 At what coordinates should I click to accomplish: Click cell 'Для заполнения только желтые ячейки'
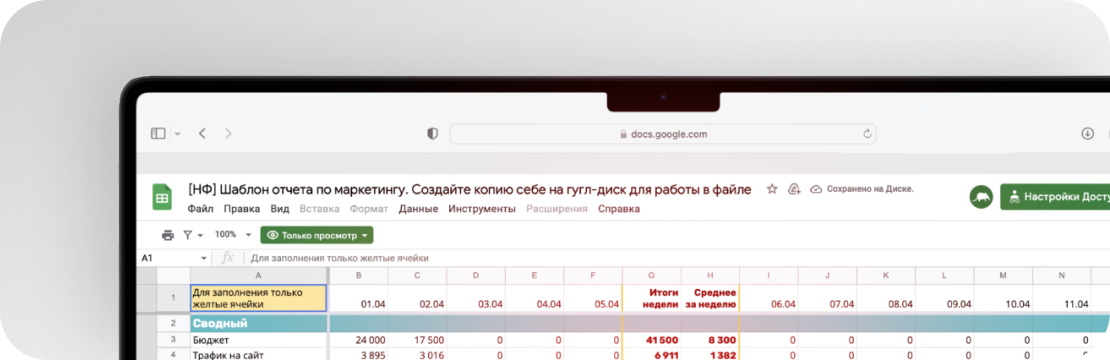pyautogui.click(x=258, y=298)
